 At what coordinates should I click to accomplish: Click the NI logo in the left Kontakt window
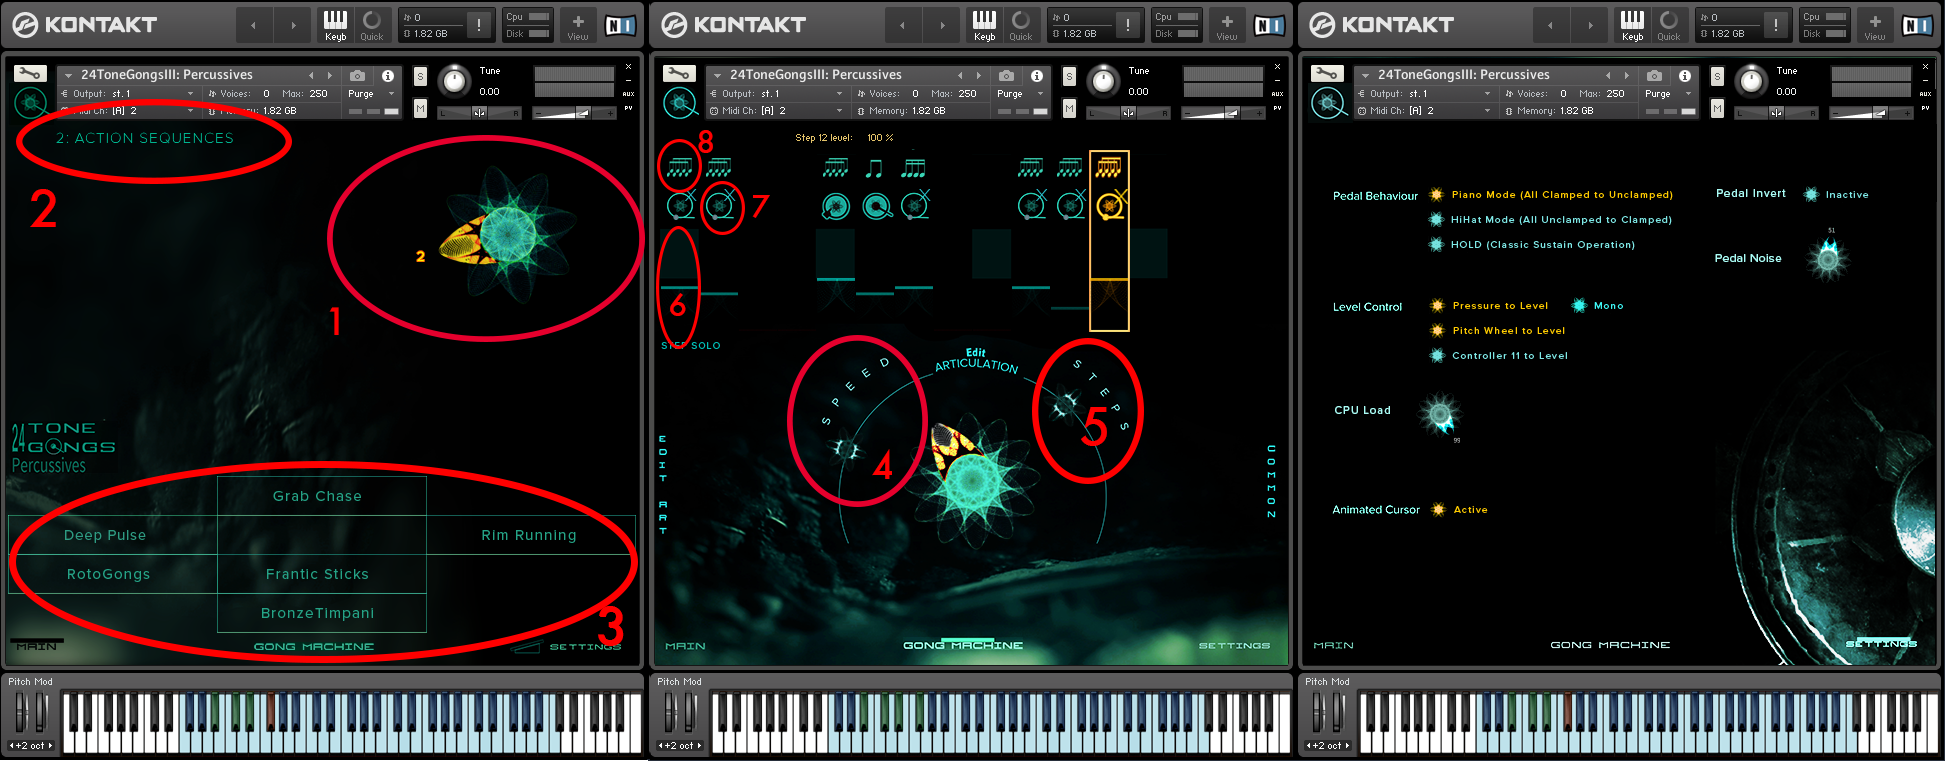620,25
